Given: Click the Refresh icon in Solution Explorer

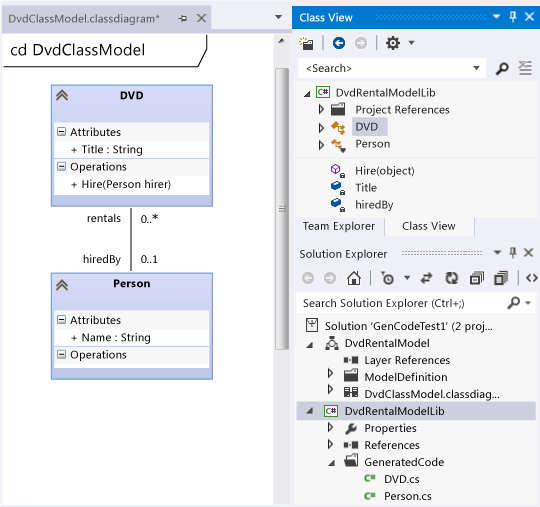Looking at the screenshot, I should click(x=451, y=278).
